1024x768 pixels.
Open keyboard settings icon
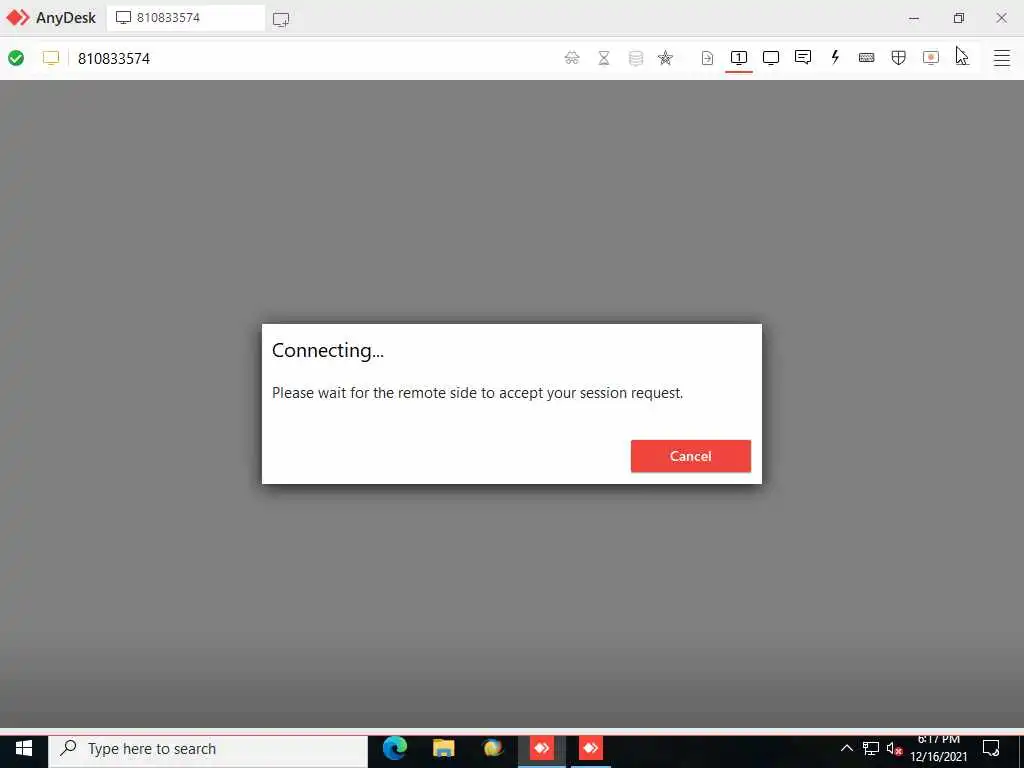pos(867,58)
